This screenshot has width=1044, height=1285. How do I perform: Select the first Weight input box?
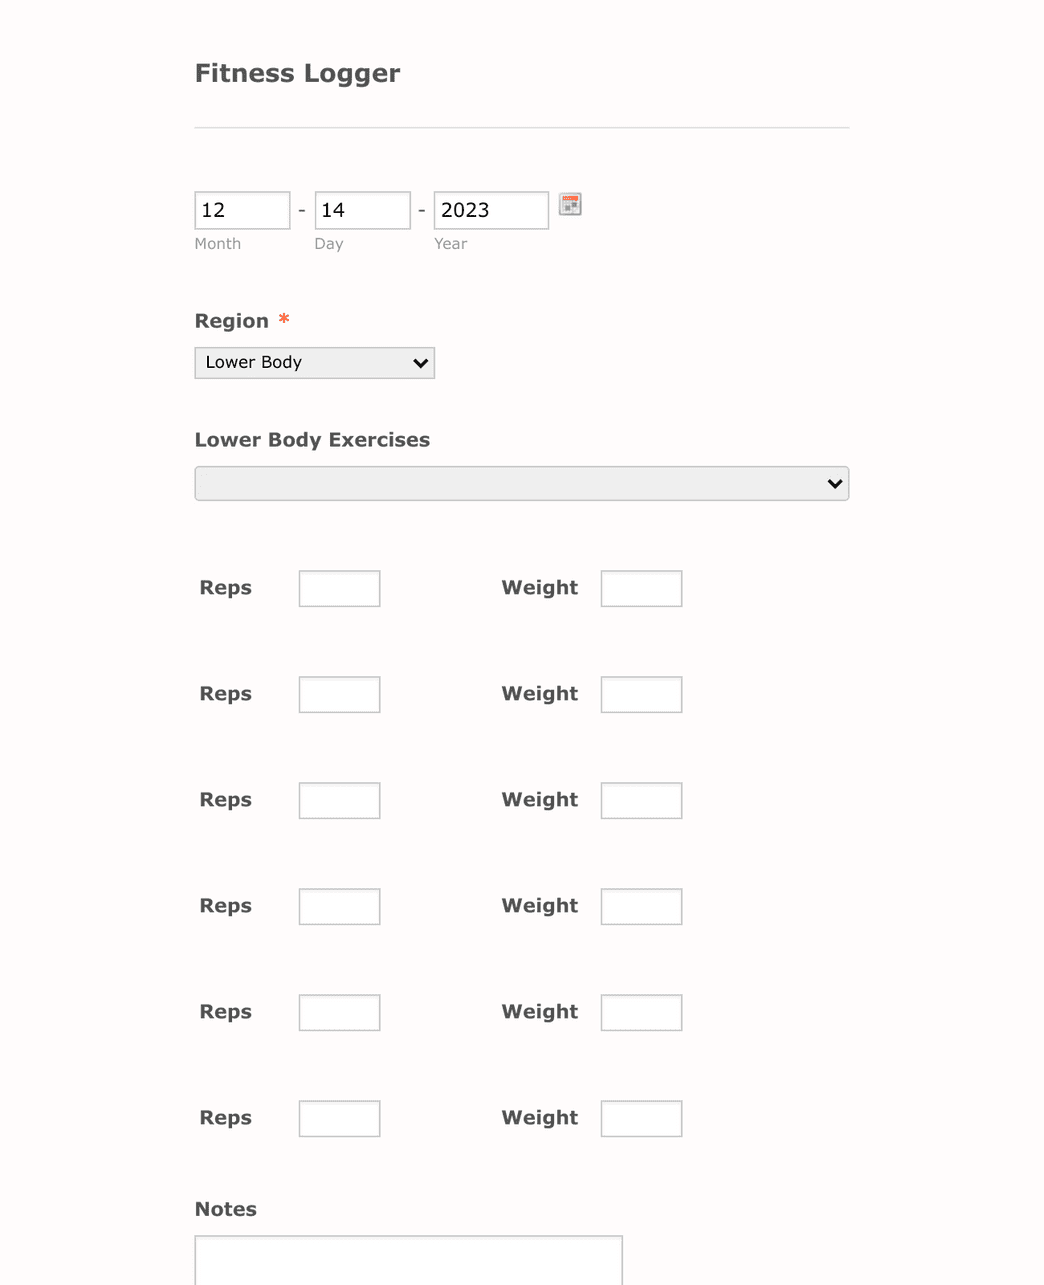(x=641, y=588)
